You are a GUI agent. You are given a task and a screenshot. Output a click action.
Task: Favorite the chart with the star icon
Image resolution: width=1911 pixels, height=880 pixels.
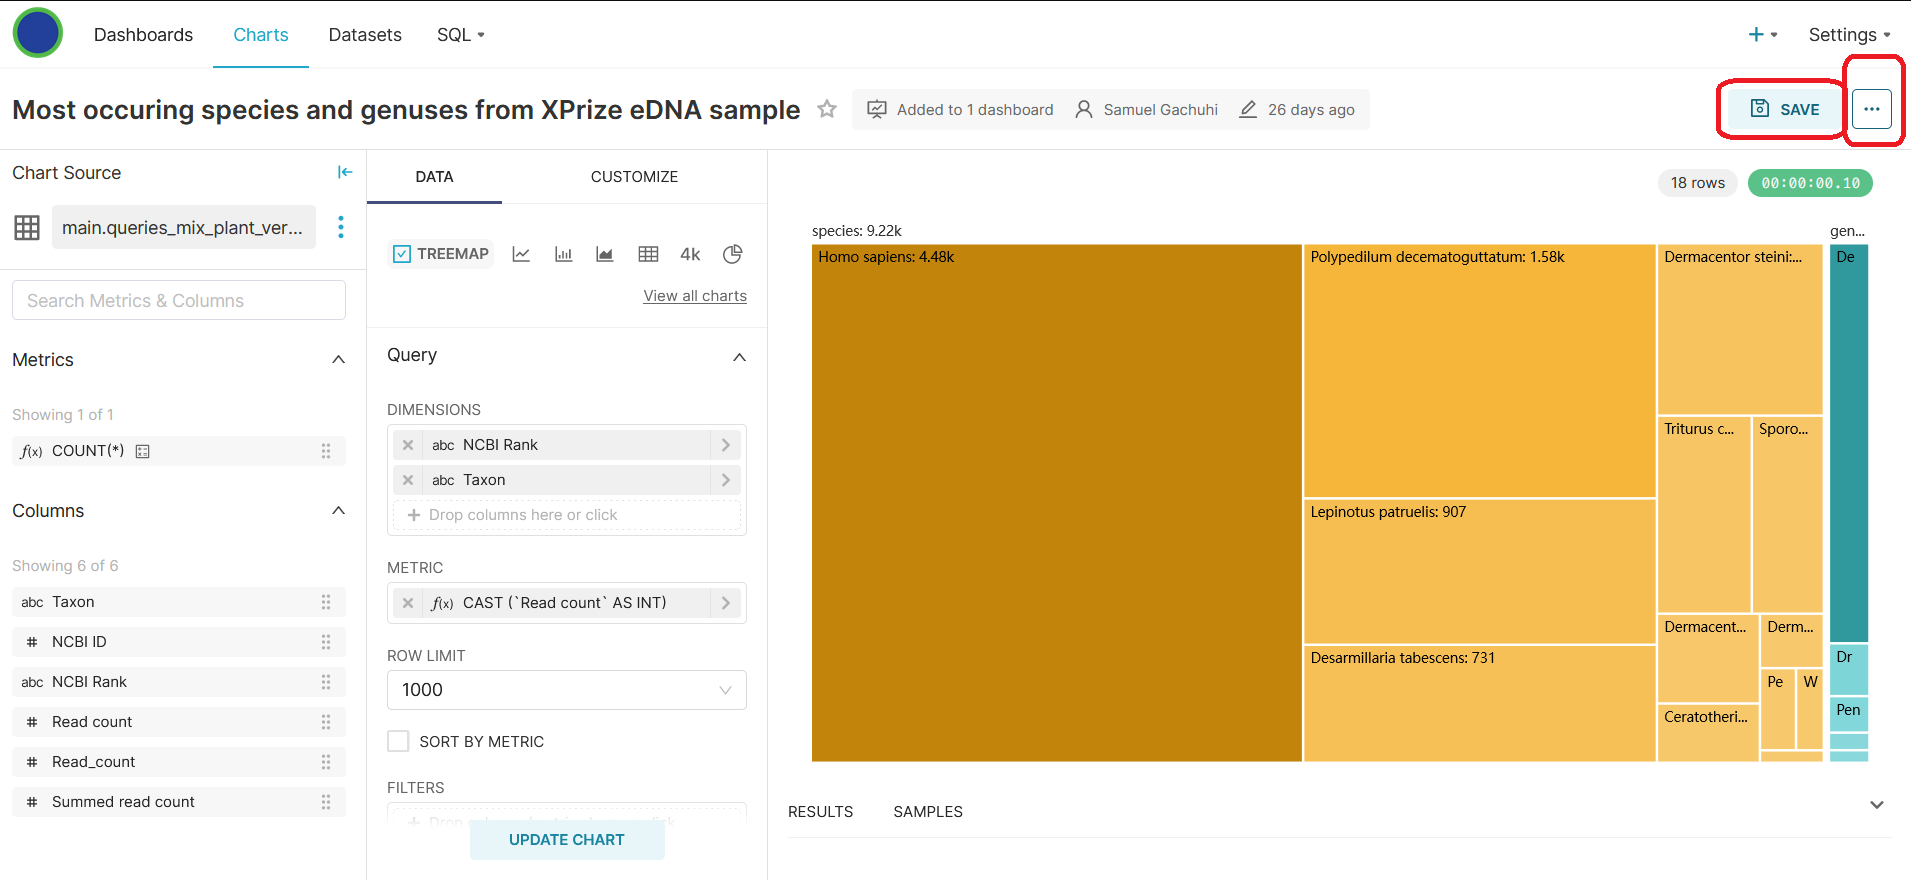click(827, 109)
